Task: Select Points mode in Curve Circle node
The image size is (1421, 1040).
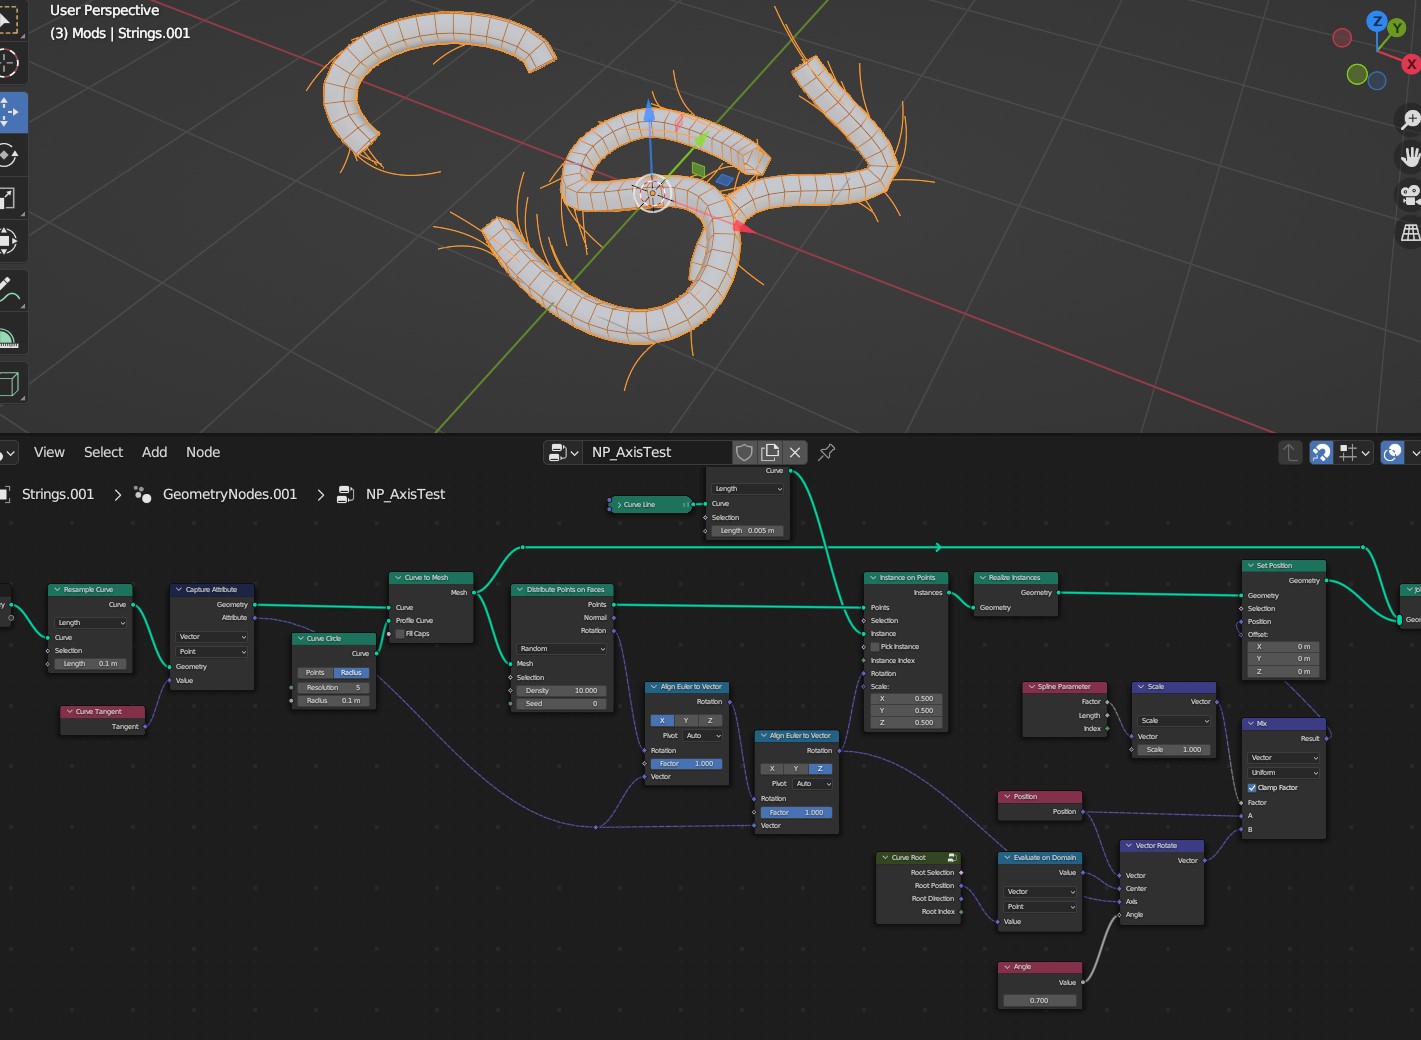Action: [x=316, y=673]
